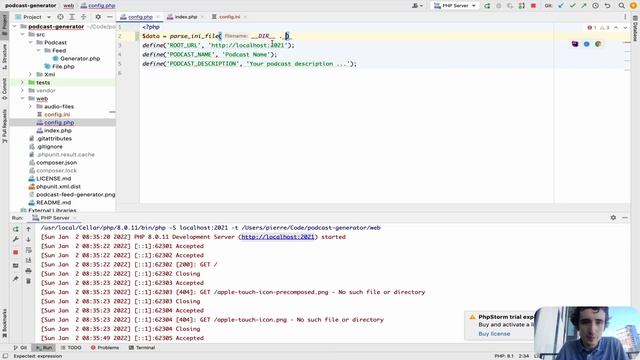Click the collapse all icon in Project panel
The height and width of the screenshot is (360, 640).
[83, 17]
